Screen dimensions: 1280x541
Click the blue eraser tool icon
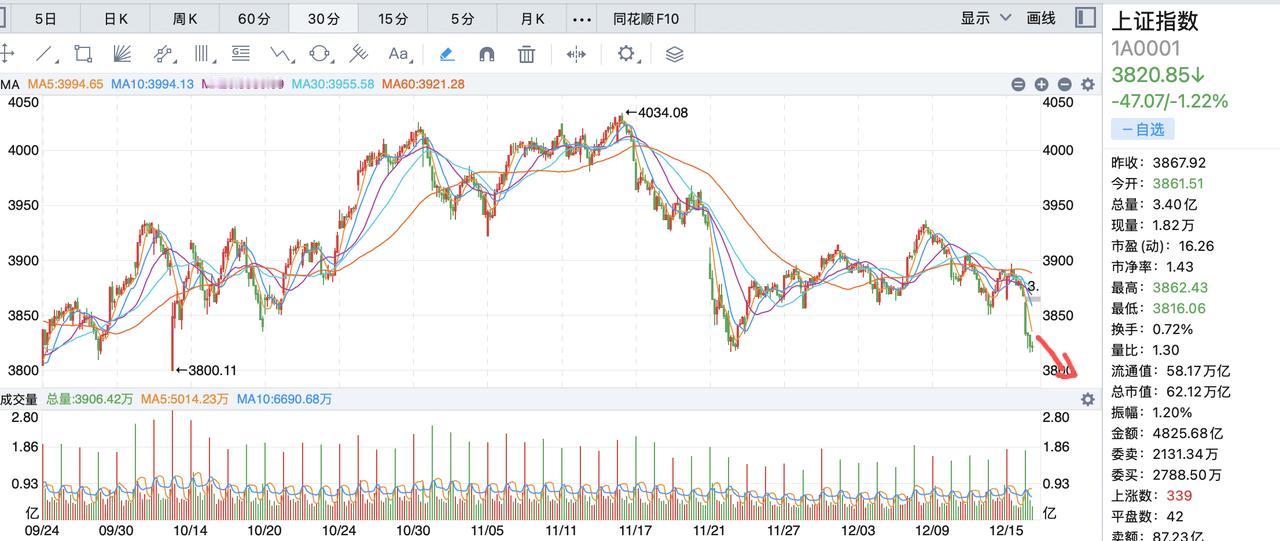(x=447, y=54)
